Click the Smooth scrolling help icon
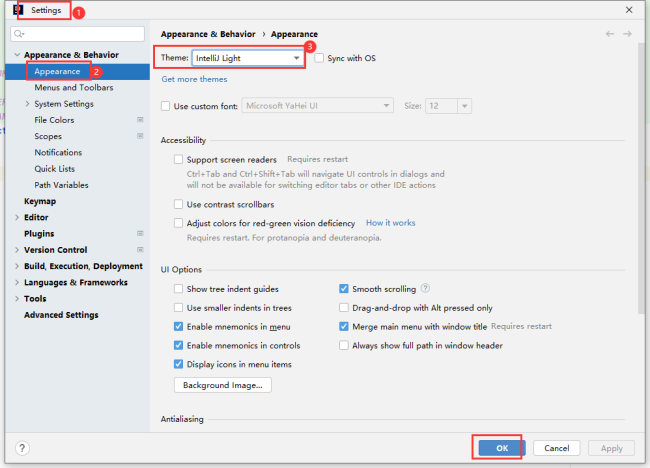This screenshot has width=650, height=468. [425, 288]
